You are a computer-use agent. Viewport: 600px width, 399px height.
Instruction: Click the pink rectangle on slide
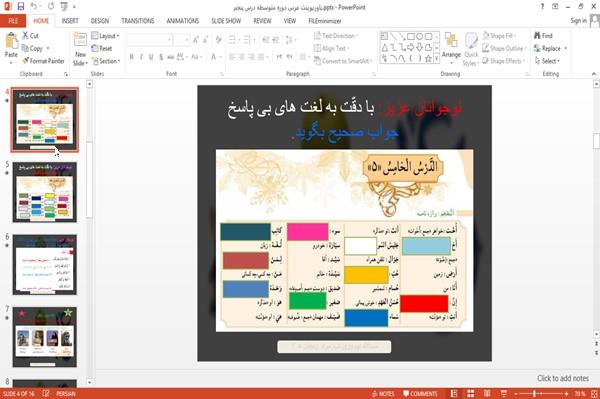[x=308, y=232]
